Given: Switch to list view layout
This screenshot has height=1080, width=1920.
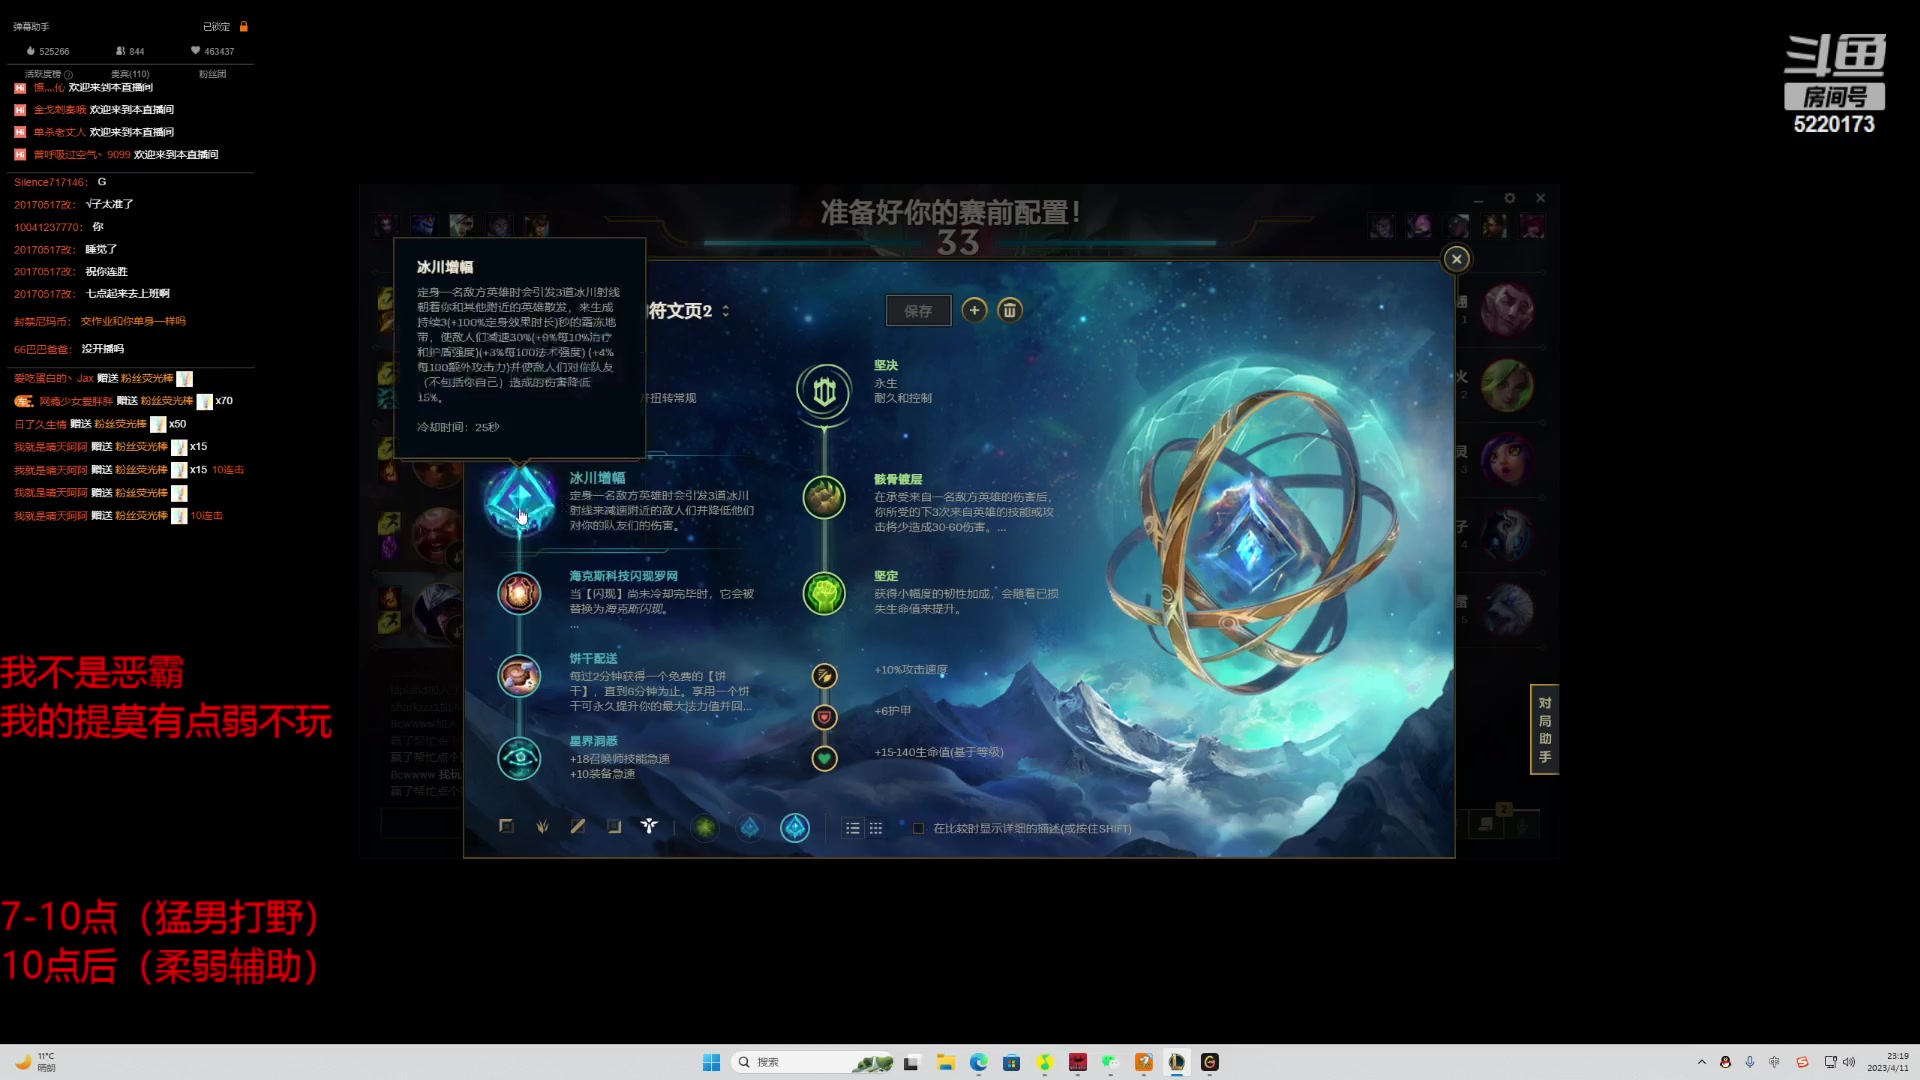Looking at the screenshot, I should click(852, 828).
